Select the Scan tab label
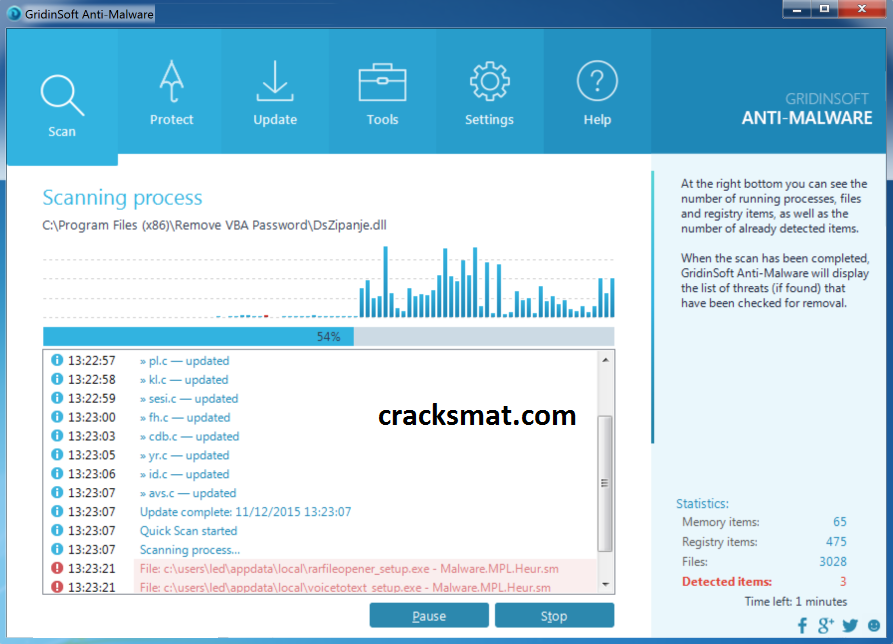893x644 pixels. (62, 132)
